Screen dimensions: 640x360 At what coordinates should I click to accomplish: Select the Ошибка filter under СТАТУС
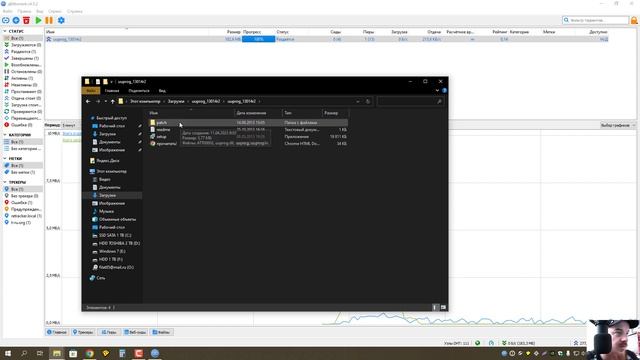click(x=18, y=125)
